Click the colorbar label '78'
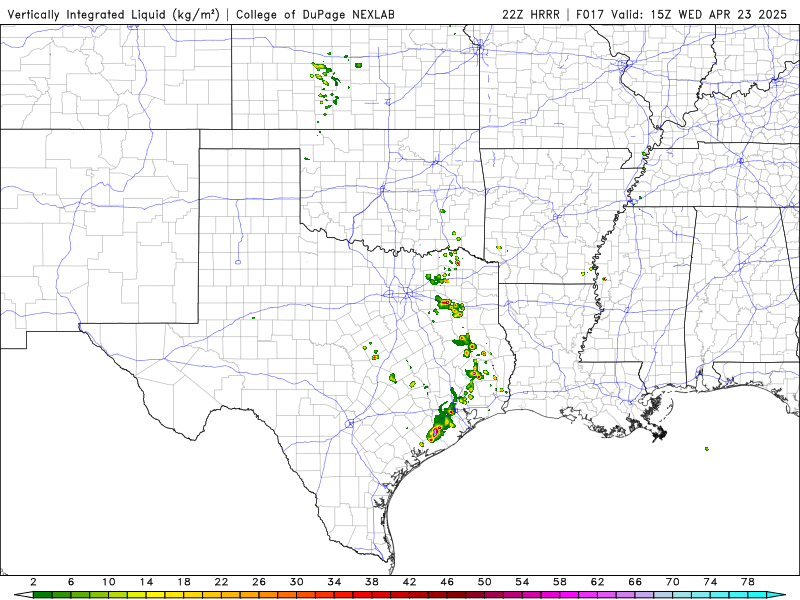 pyautogui.click(x=748, y=582)
